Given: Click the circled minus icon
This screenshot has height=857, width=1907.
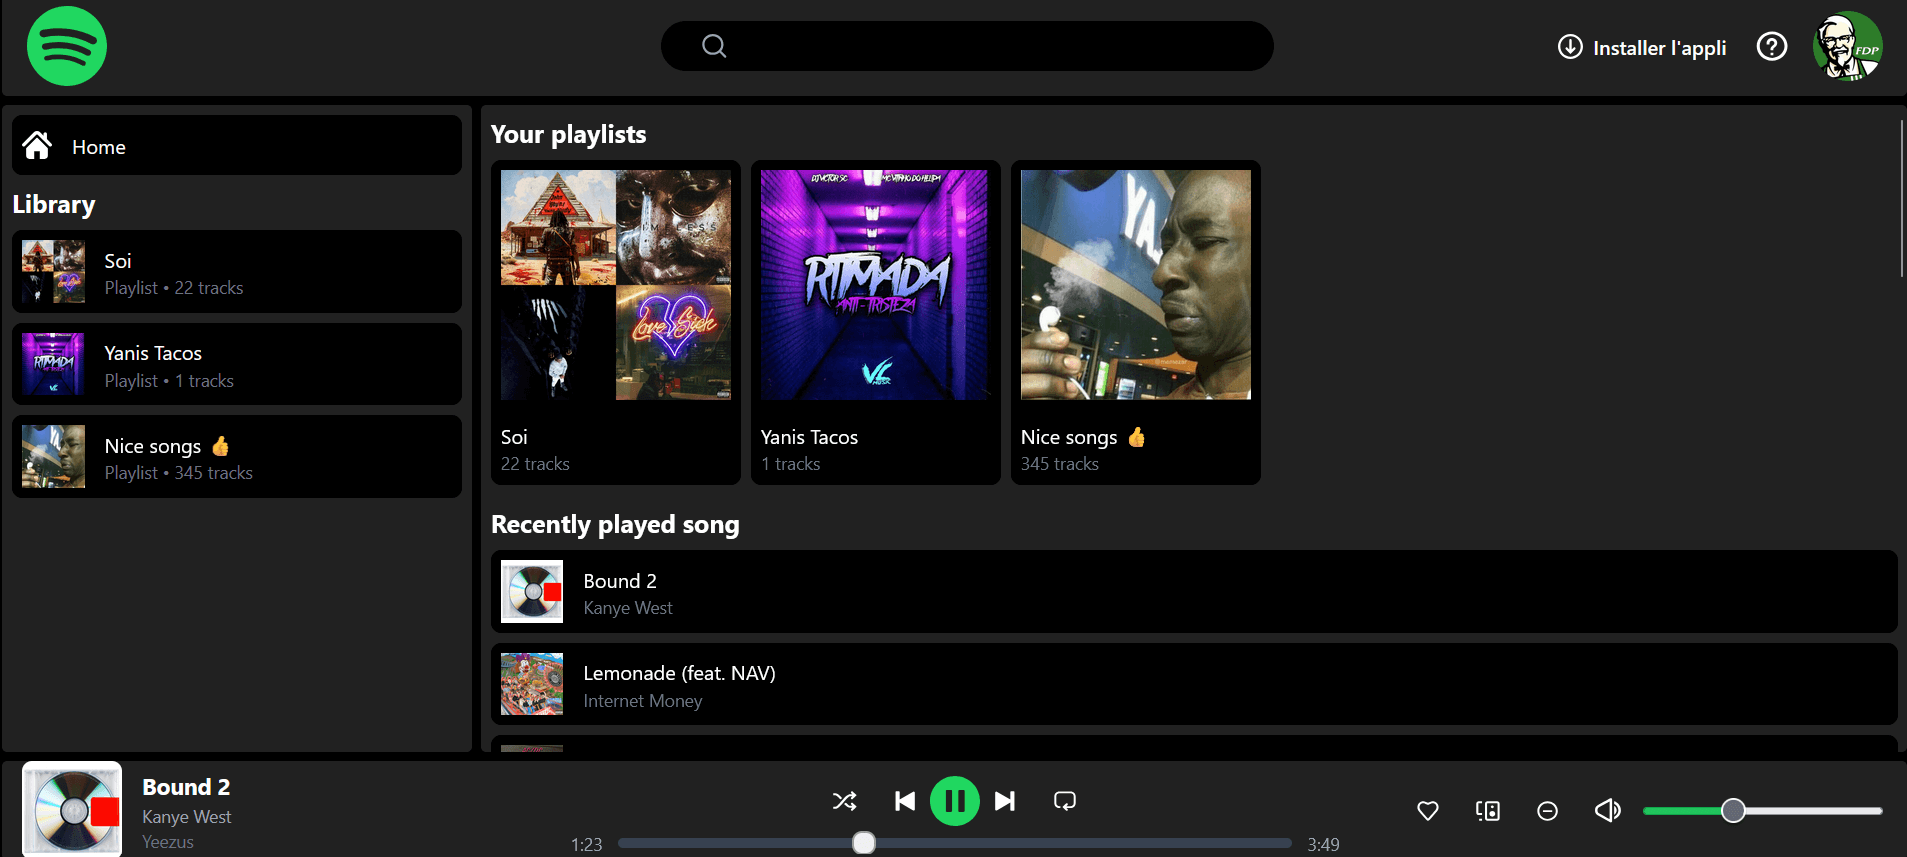Looking at the screenshot, I should [1547, 811].
